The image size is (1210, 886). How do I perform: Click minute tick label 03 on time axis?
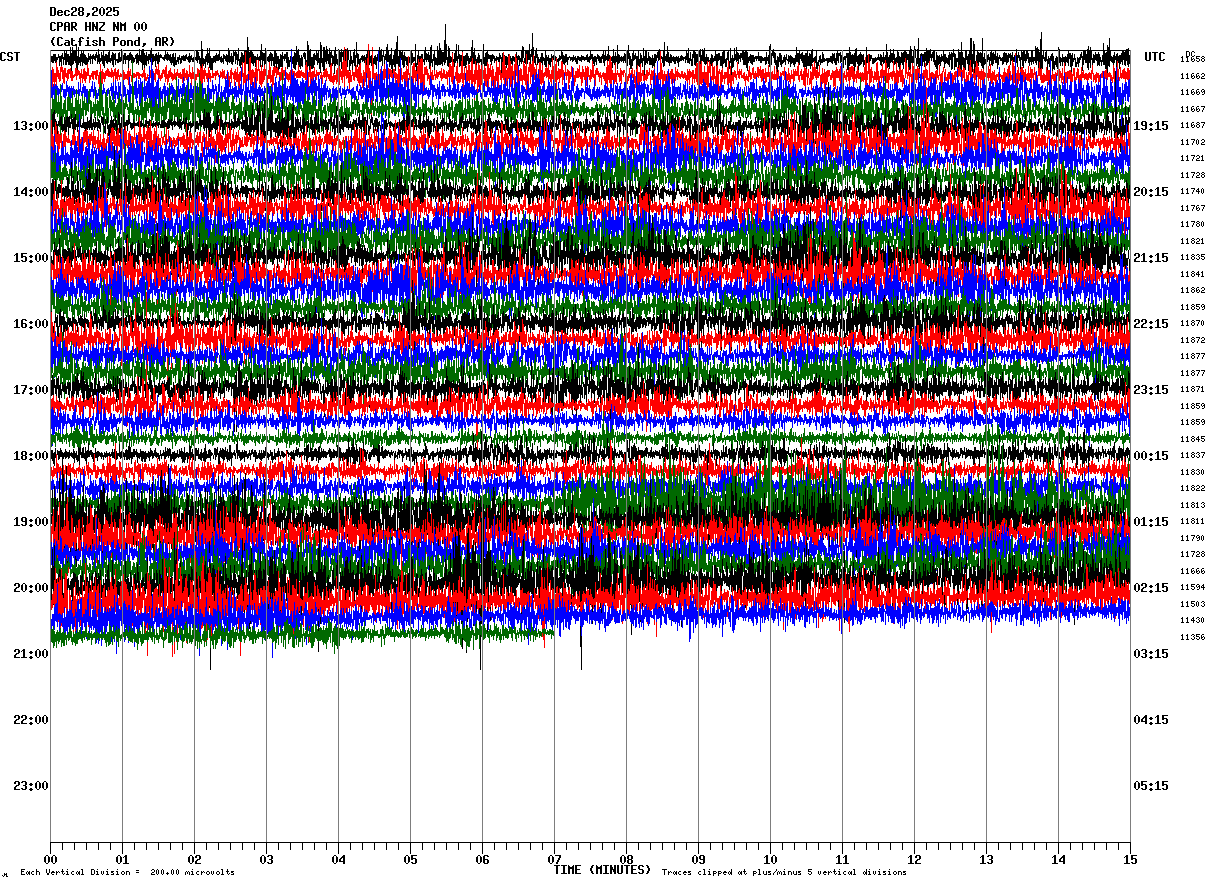point(266,859)
